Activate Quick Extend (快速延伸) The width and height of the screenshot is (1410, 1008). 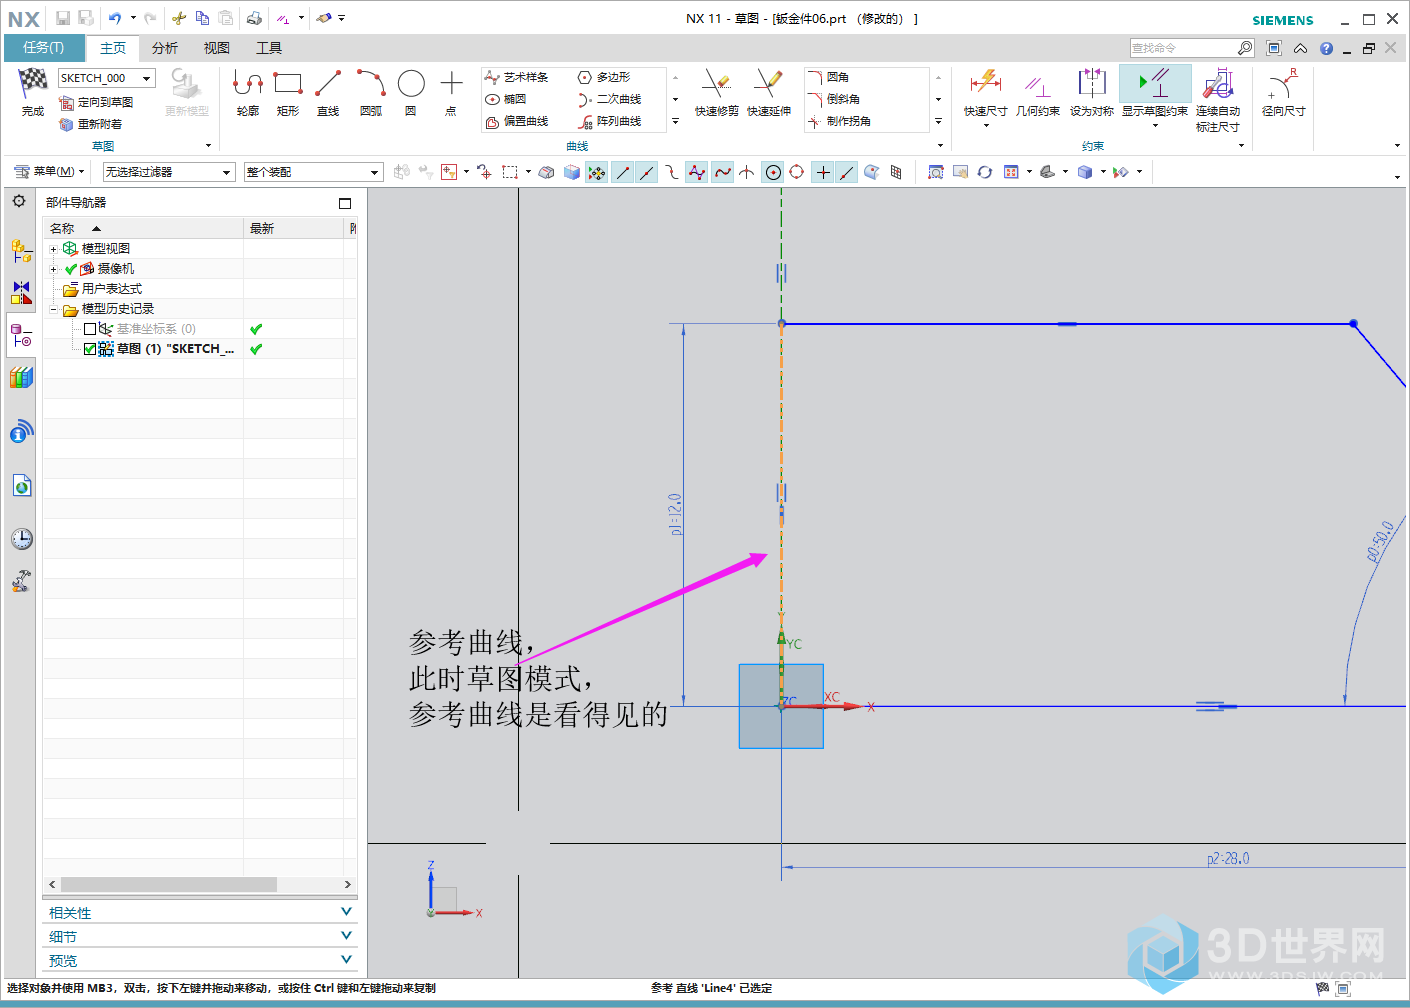point(769,93)
